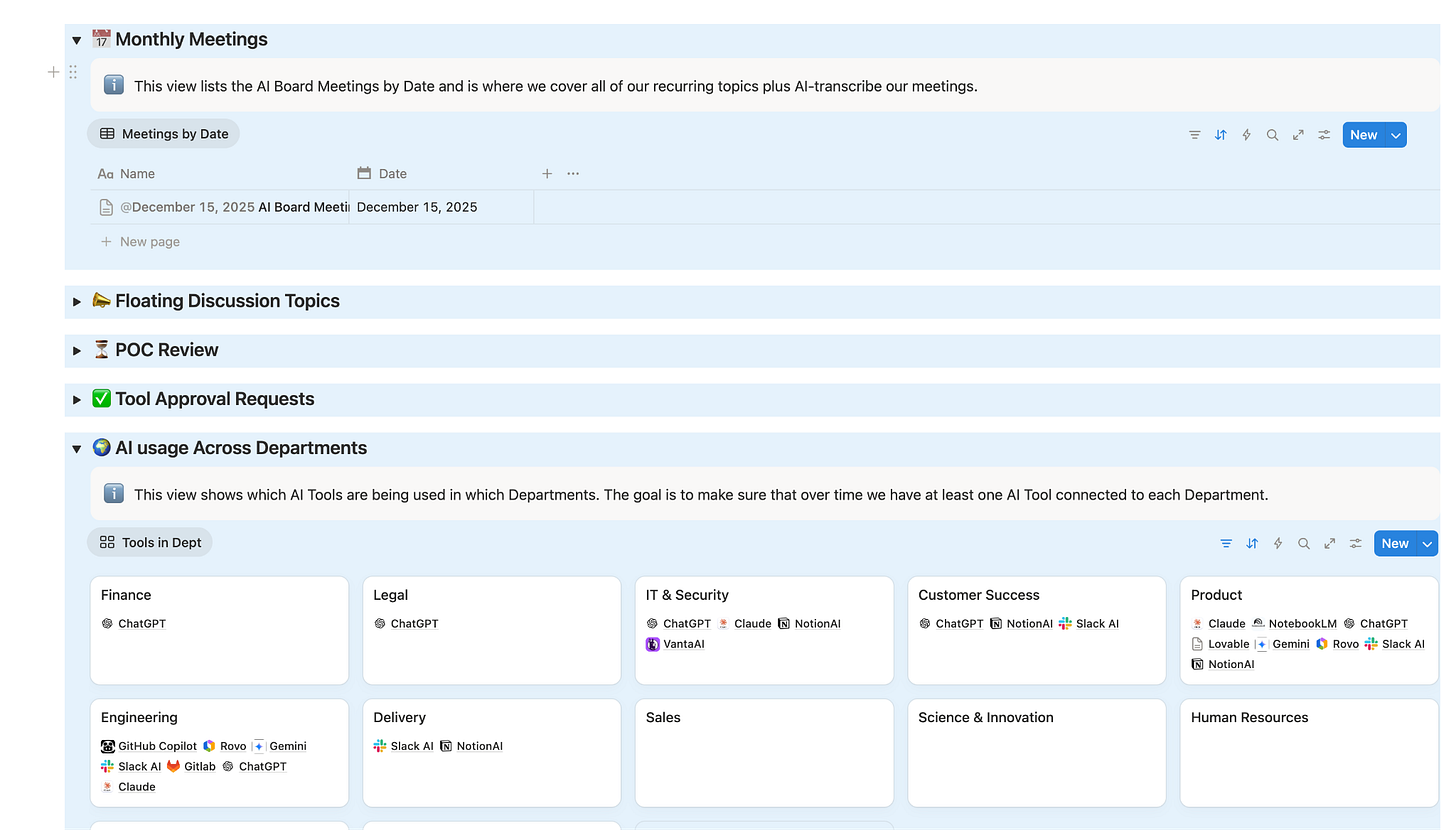Expand the Floating Discussion Topics section
Image resolution: width=1456 pixels, height=830 pixels.
[77, 302]
